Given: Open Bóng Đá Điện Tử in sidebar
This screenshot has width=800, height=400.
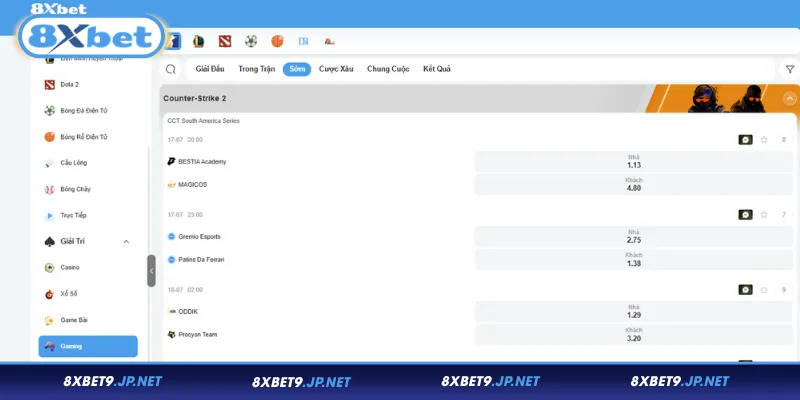Looking at the screenshot, I should 84,111.
